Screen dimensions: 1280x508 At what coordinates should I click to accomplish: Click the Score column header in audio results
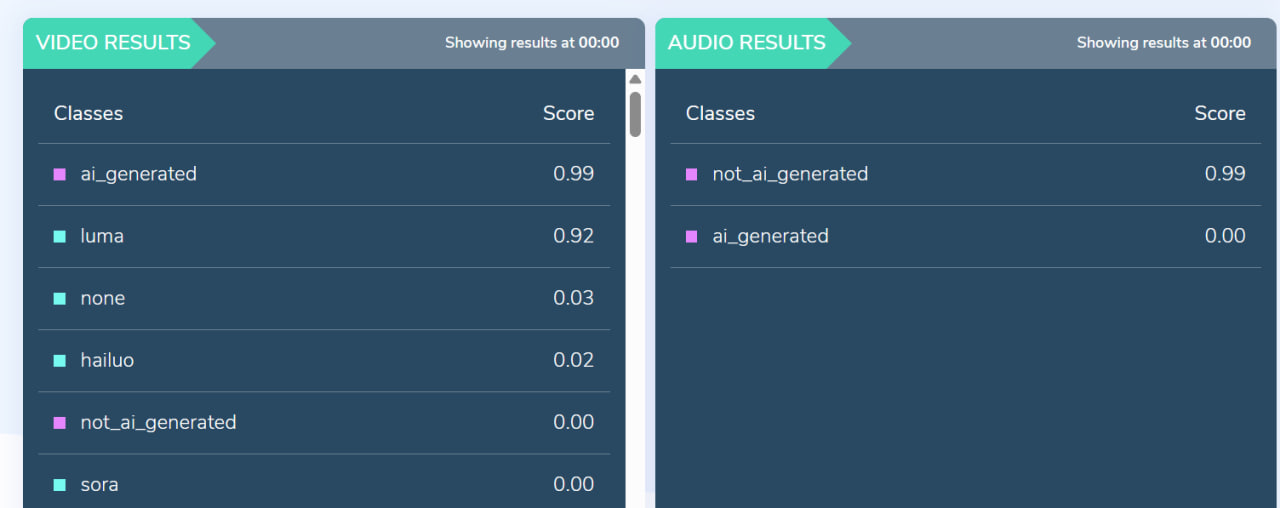(x=1219, y=113)
